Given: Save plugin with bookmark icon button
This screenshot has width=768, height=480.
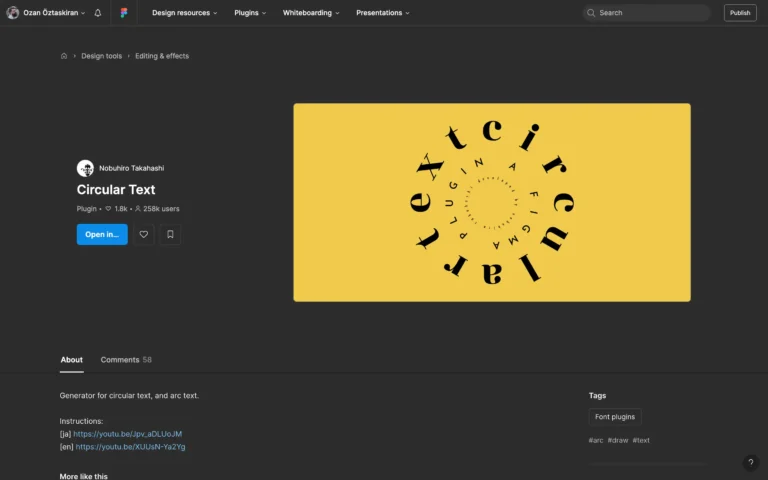Looking at the screenshot, I should point(170,235).
